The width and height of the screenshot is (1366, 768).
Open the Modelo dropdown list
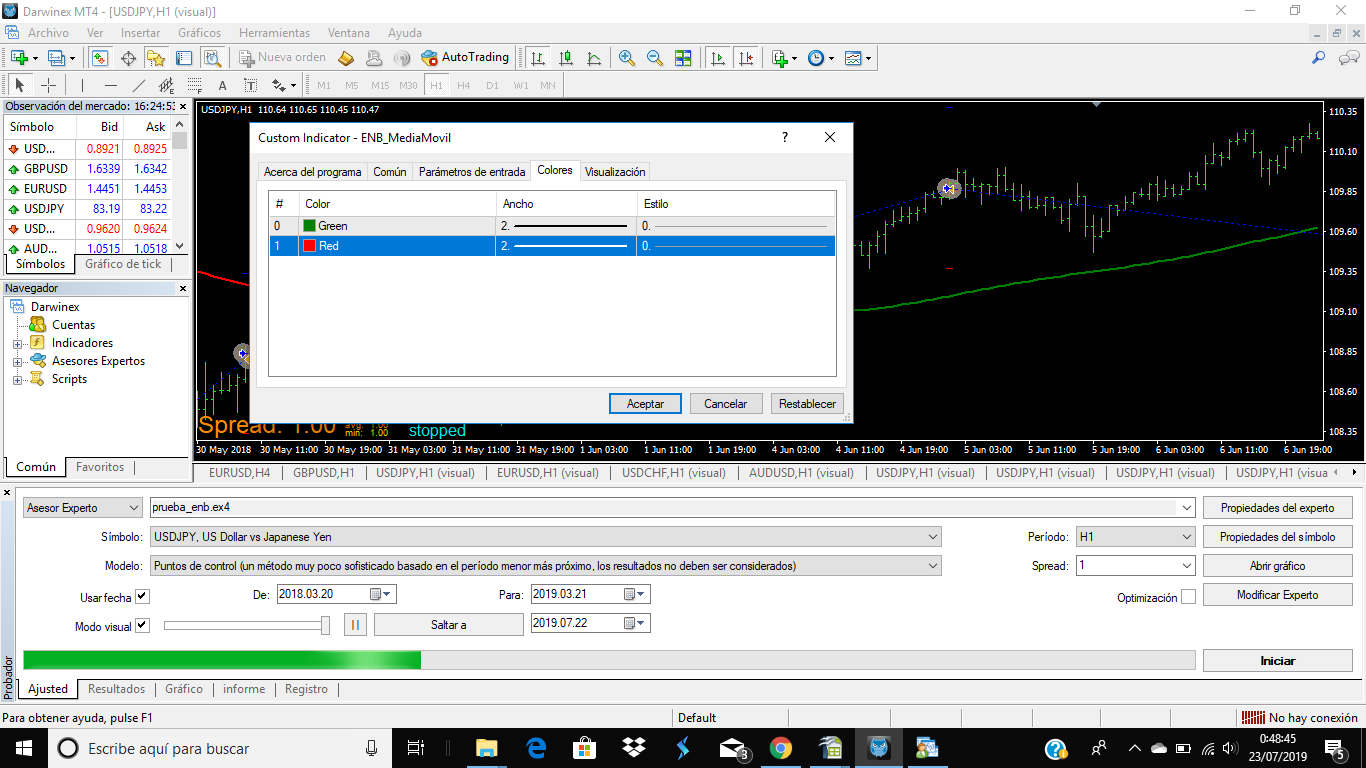pos(545,566)
